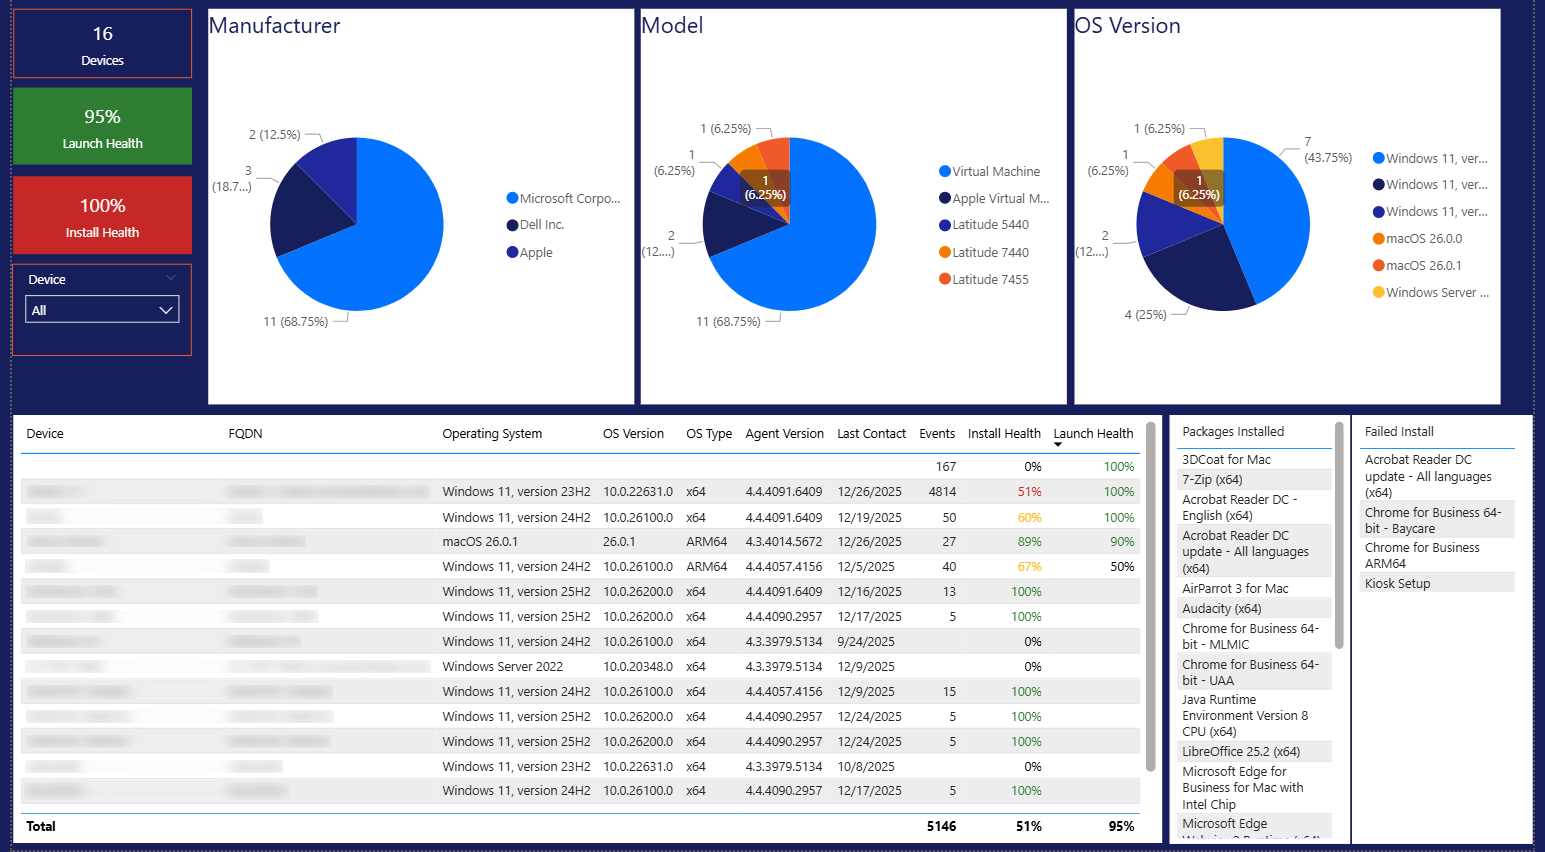This screenshot has height=852, width=1545.
Task: Sort by the Last Contact column header
Action: [x=871, y=434]
